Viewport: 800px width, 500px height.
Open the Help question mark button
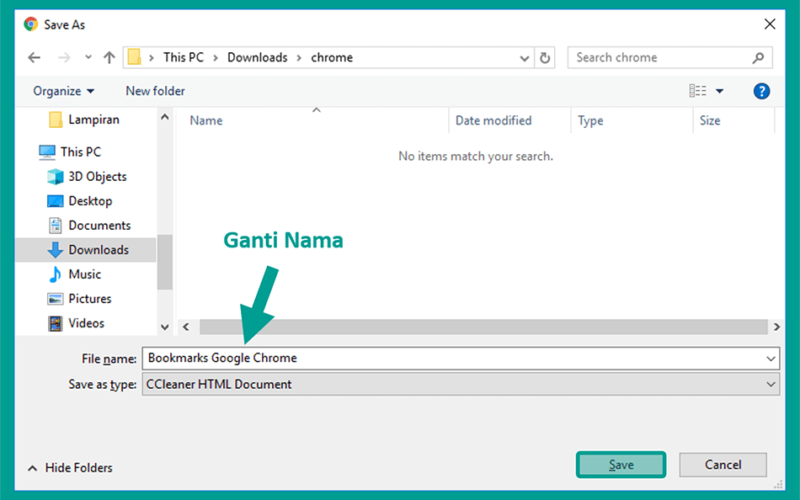(761, 91)
